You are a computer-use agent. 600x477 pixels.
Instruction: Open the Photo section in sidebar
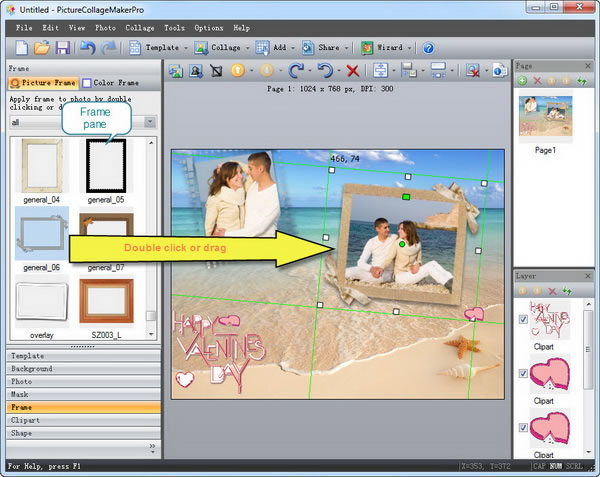[x=83, y=381]
